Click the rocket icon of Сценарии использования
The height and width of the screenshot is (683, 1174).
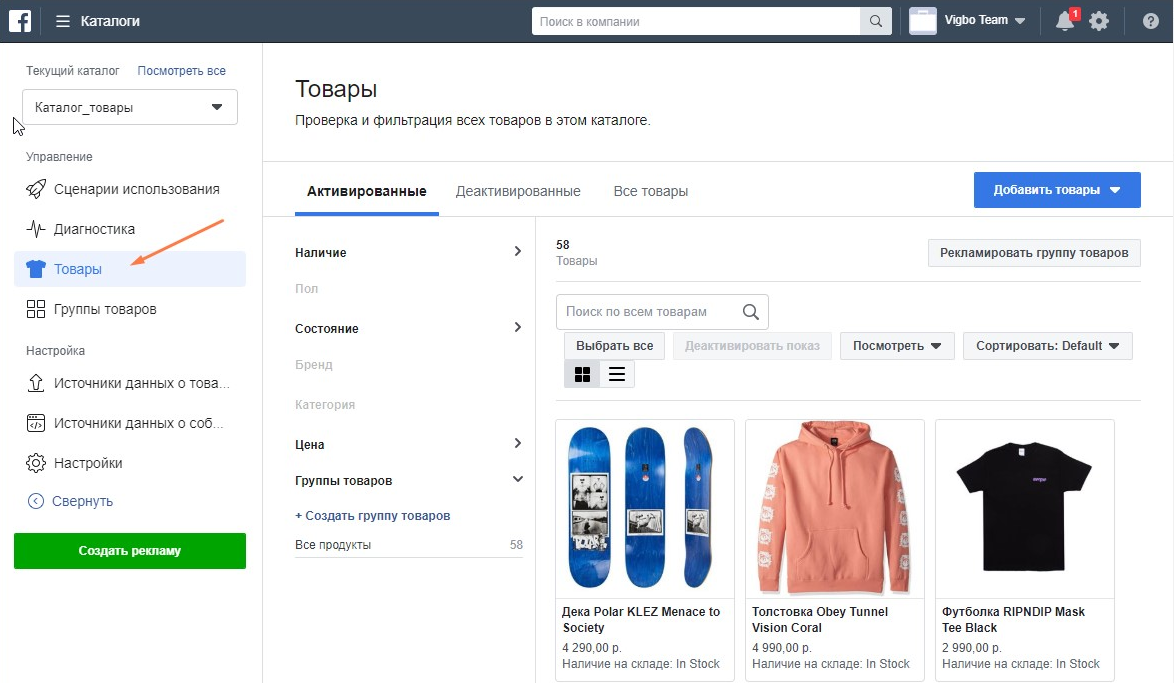36,189
